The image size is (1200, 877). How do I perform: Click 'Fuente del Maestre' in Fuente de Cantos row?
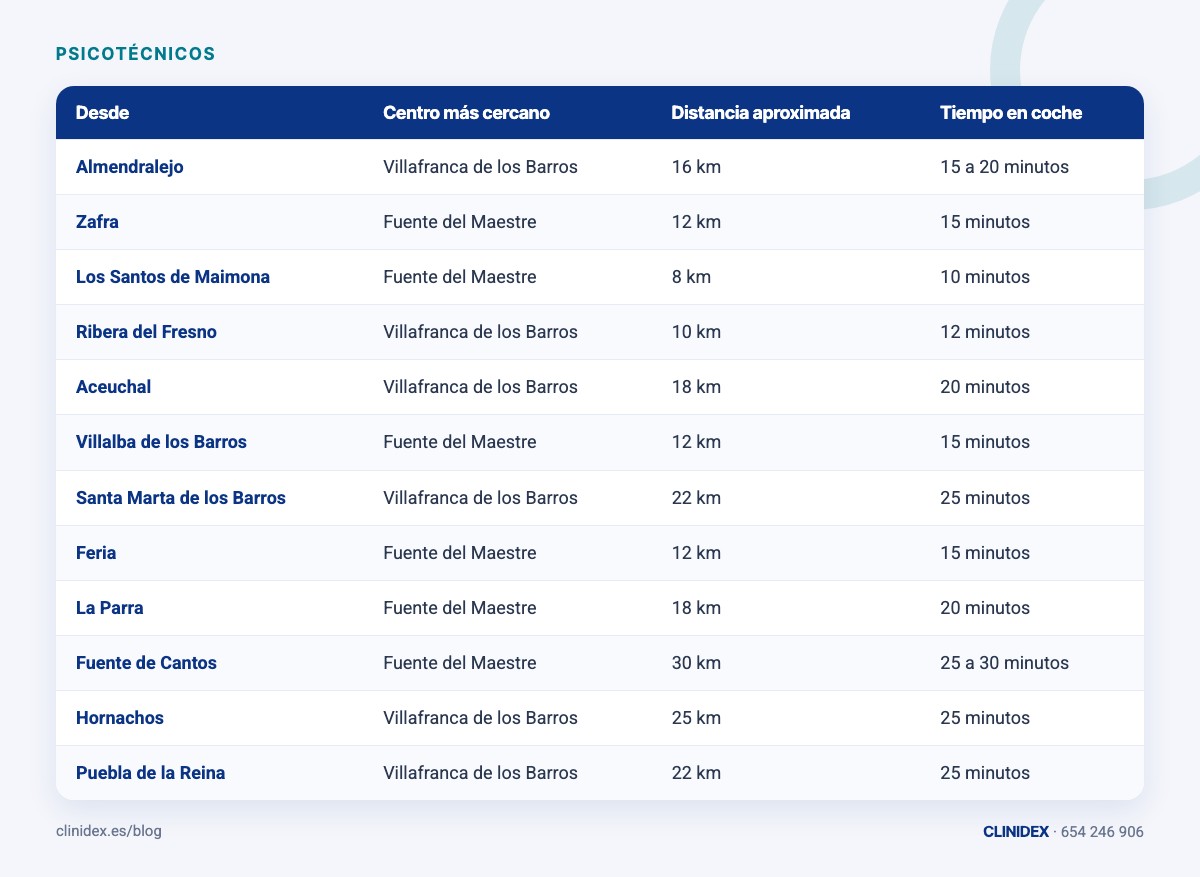tap(460, 663)
